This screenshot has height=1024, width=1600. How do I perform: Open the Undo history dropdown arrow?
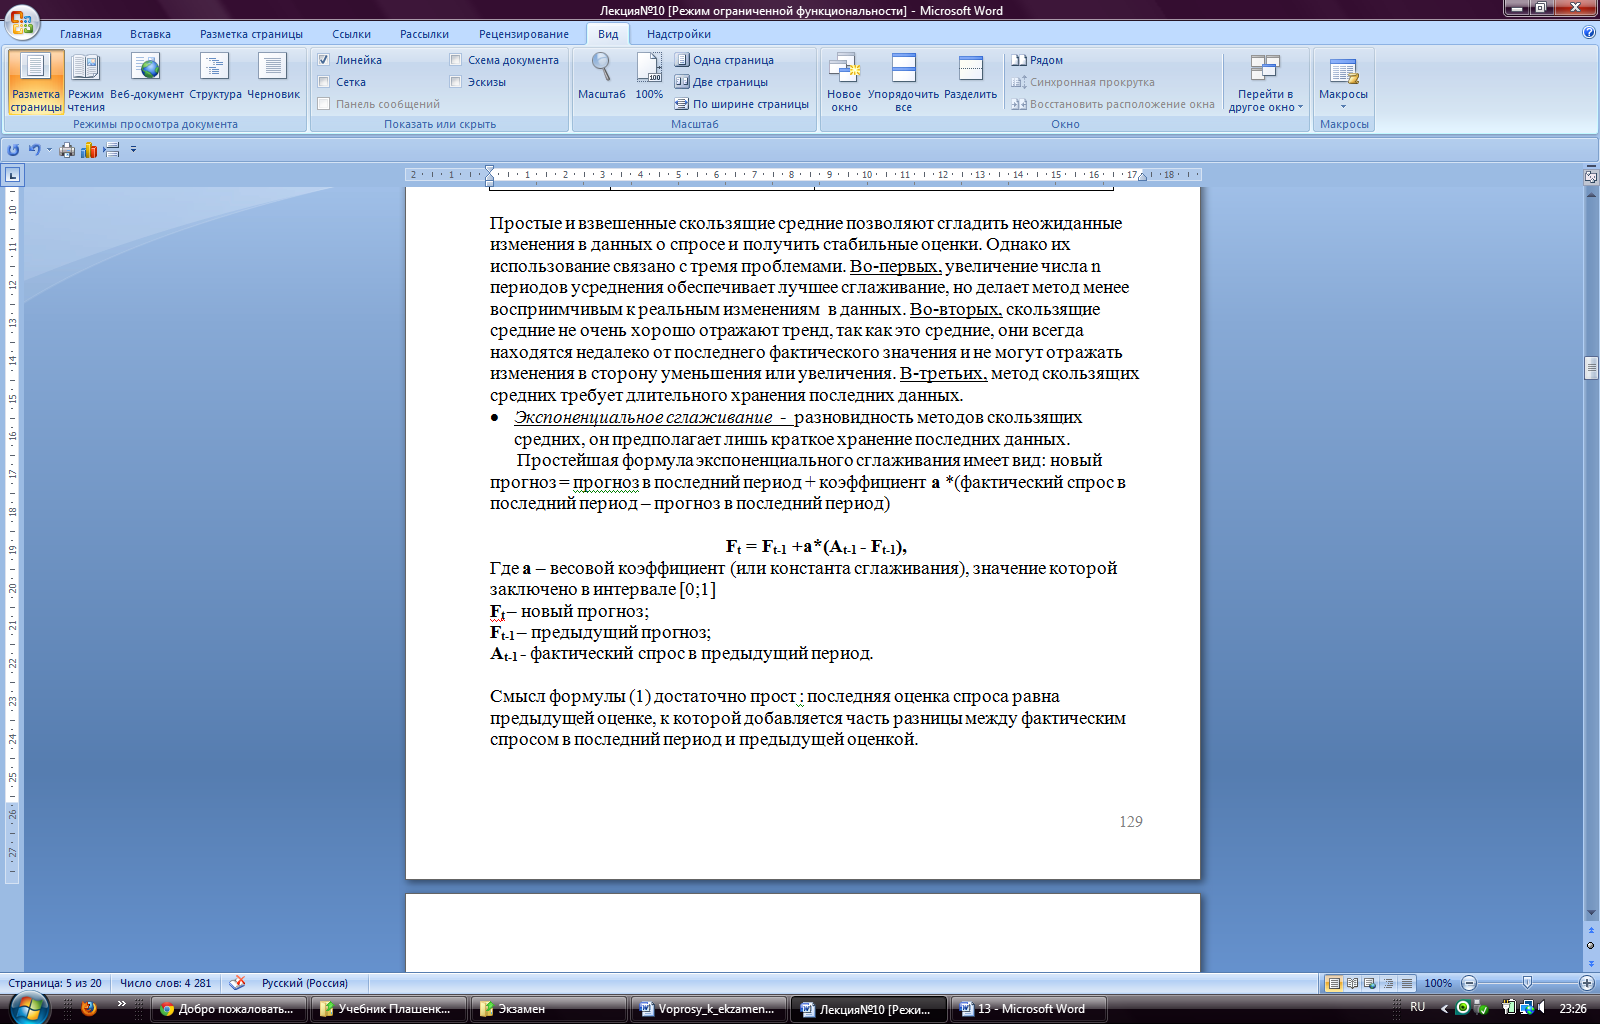tap(49, 150)
